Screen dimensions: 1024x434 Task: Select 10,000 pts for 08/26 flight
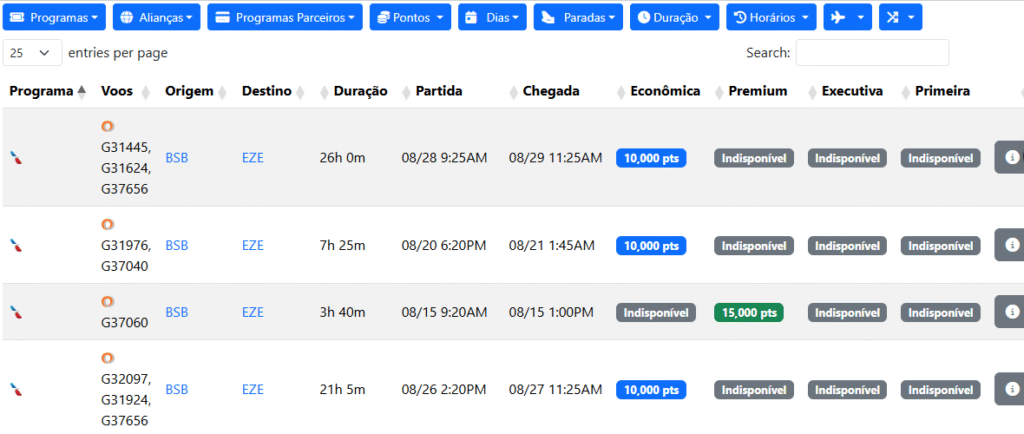(651, 390)
